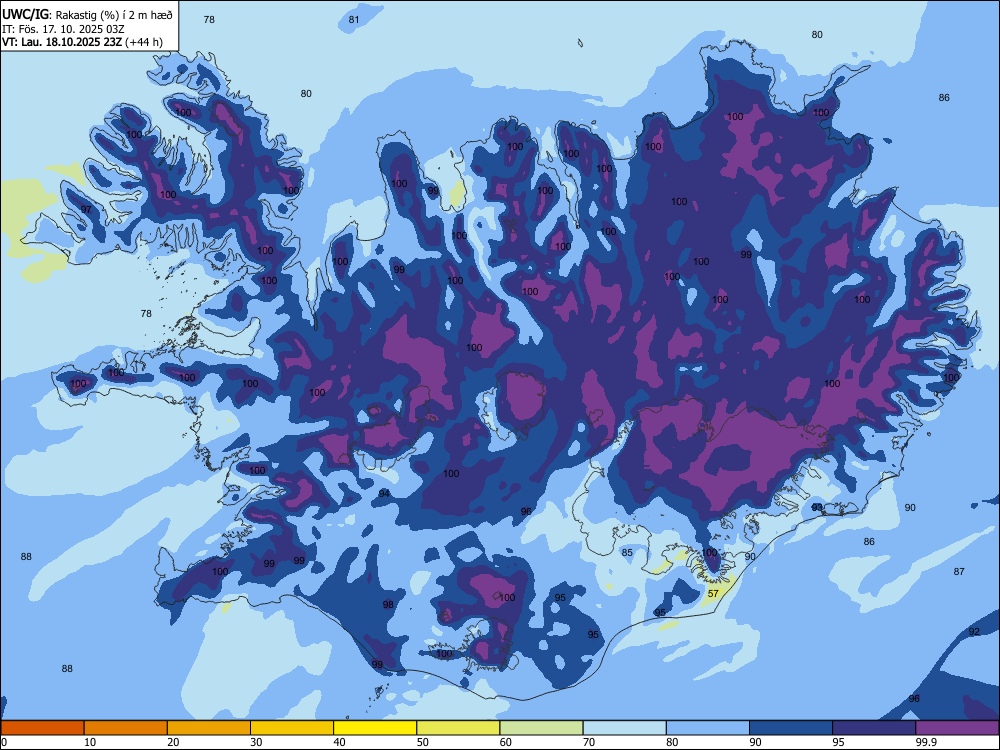Viewport: 1000px width, 750px height.
Task: Click the purple above-99.9 legend swatch
Action: click(957, 728)
